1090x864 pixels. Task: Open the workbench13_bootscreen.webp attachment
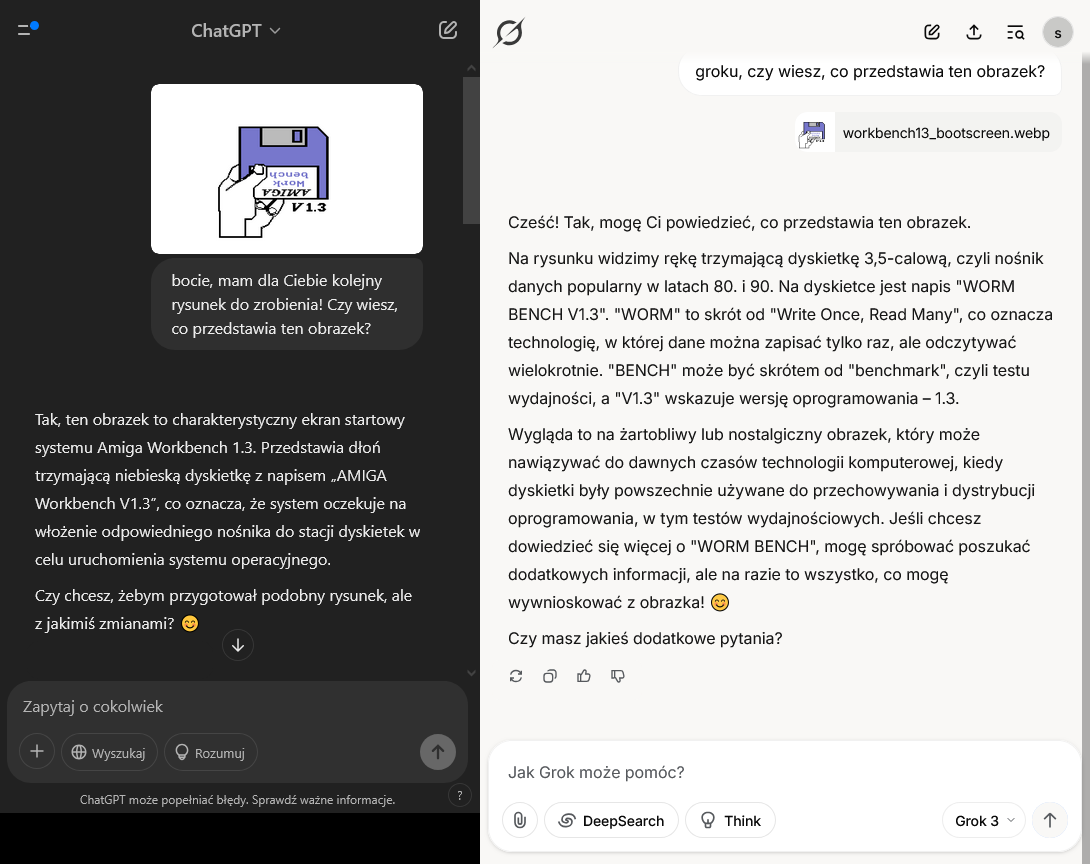(928, 133)
